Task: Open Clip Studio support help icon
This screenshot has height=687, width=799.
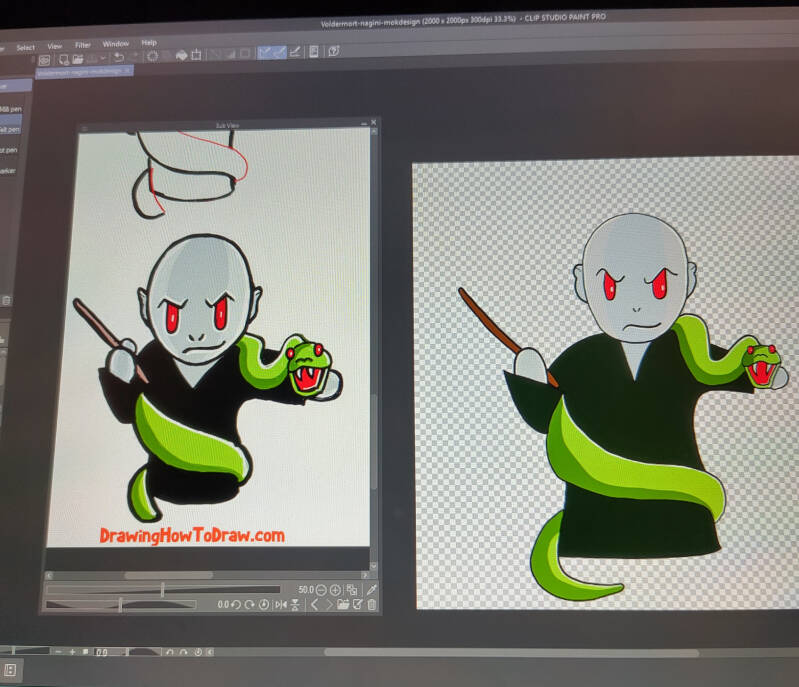Action: click(334, 50)
